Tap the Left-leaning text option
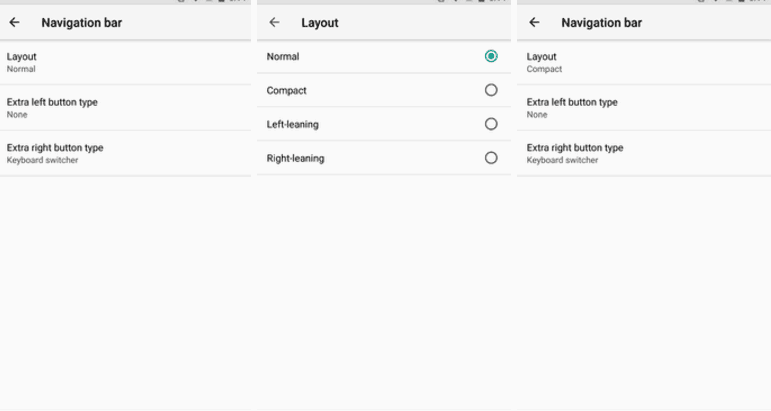Viewport: 771px width, 411px height. click(x=292, y=125)
